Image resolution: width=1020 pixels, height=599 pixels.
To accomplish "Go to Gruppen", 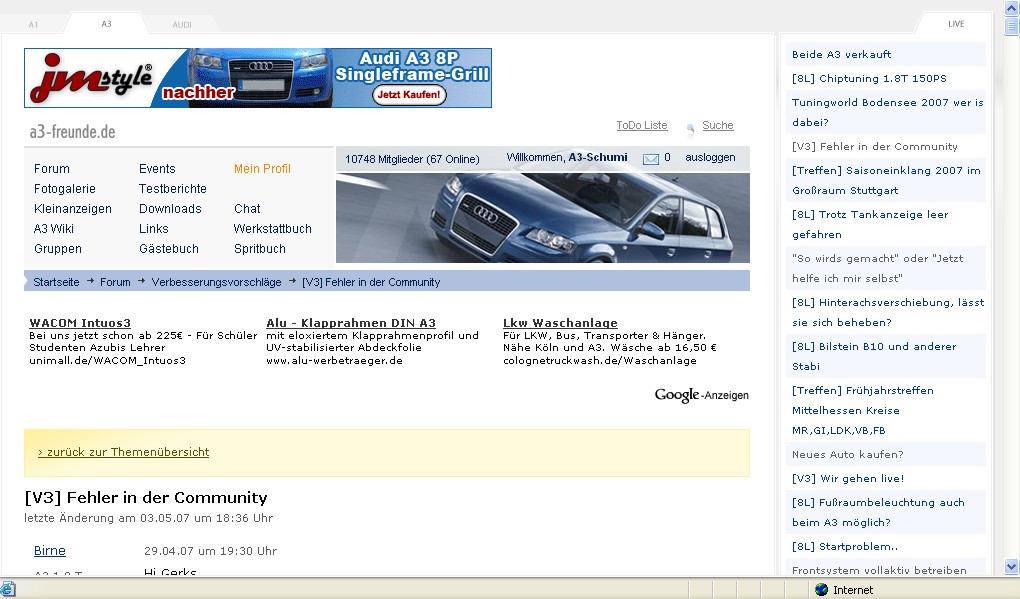I will tap(57, 249).
